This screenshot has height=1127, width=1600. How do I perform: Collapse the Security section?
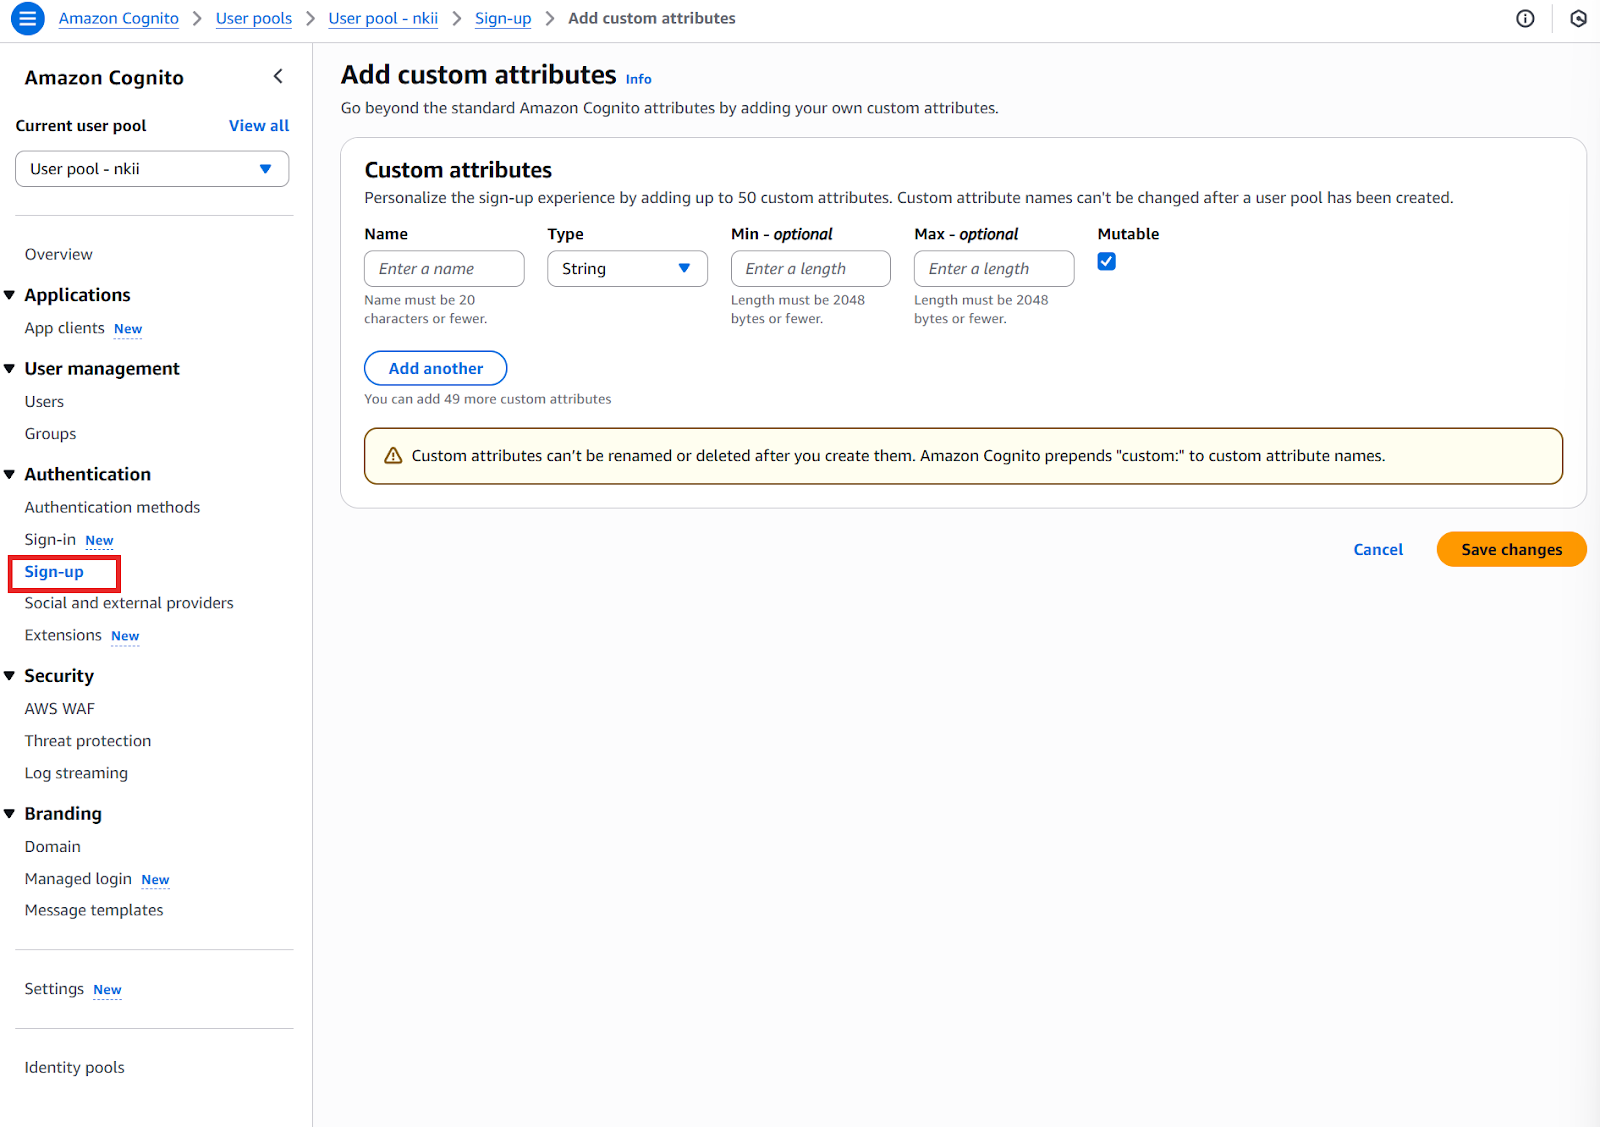coord(9,675)
